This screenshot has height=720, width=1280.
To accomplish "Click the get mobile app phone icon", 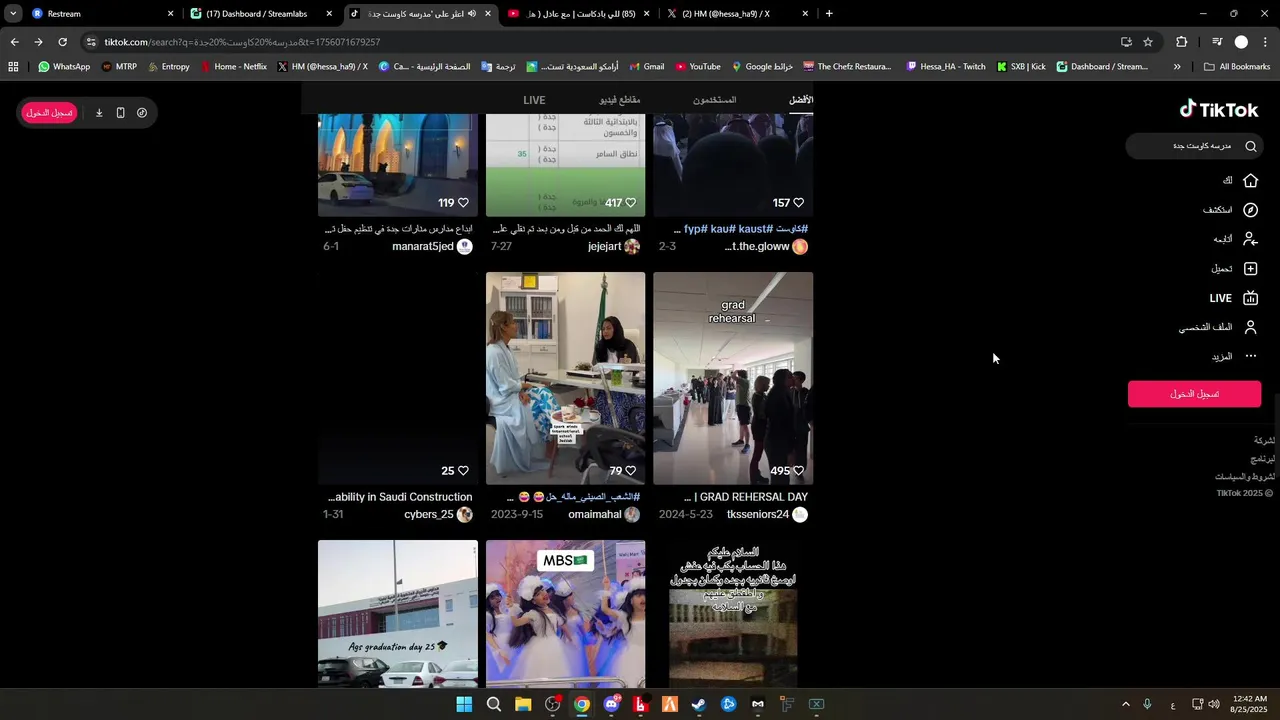I will click(120, 113).
